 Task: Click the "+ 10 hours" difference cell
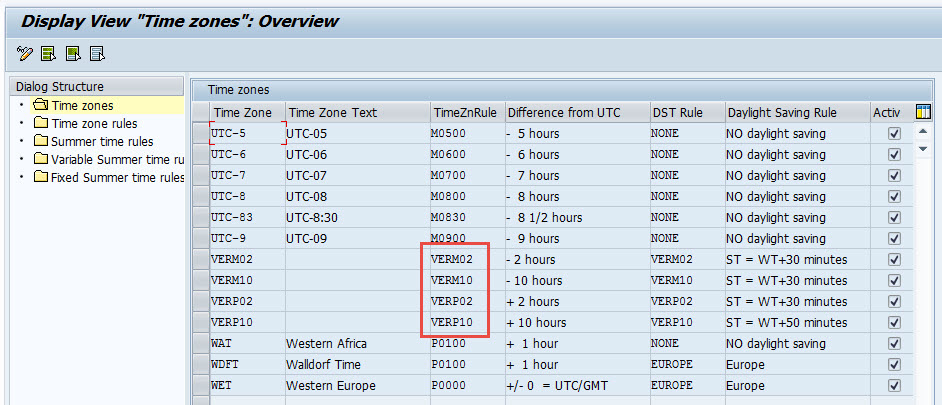pyautogui.click(x=577, y=323)
